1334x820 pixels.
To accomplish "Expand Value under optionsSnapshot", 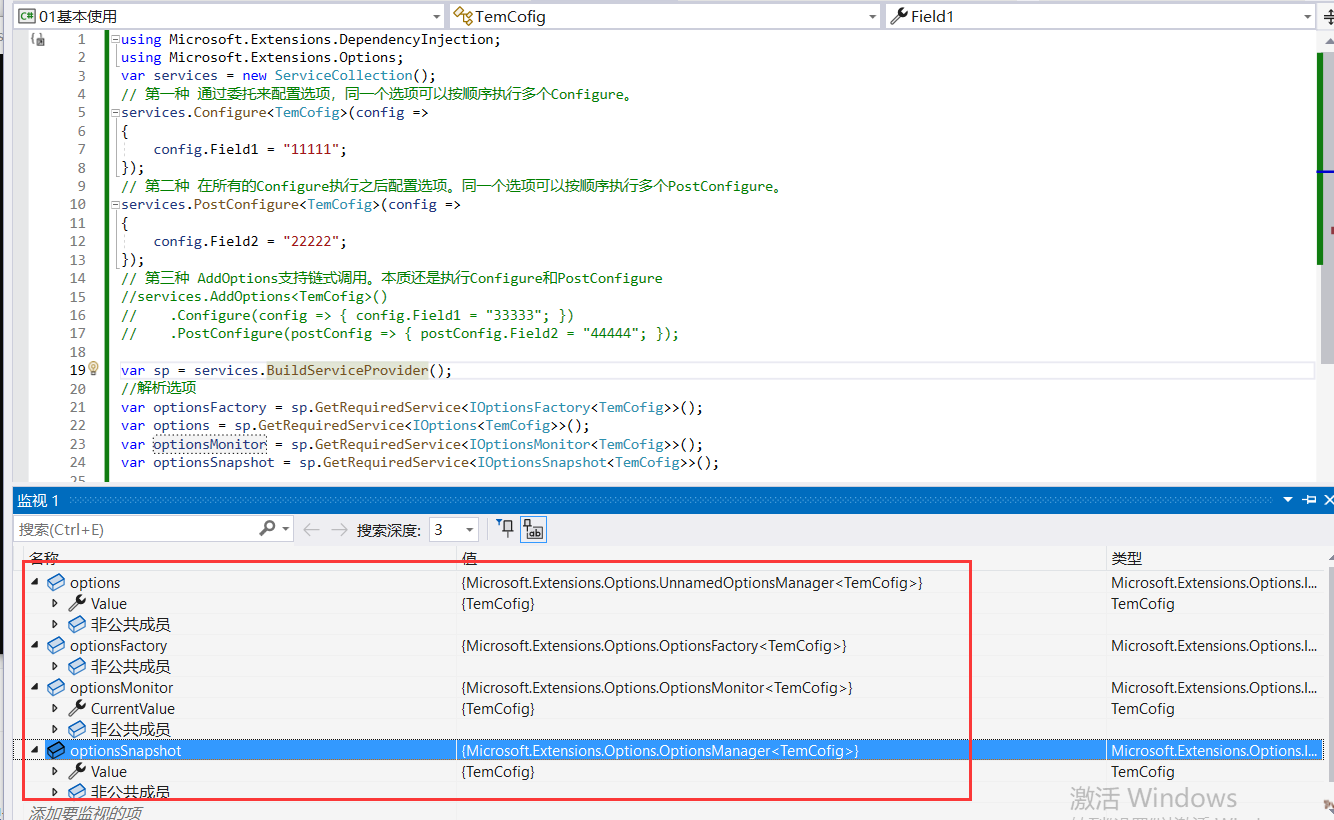I will 55,772.
